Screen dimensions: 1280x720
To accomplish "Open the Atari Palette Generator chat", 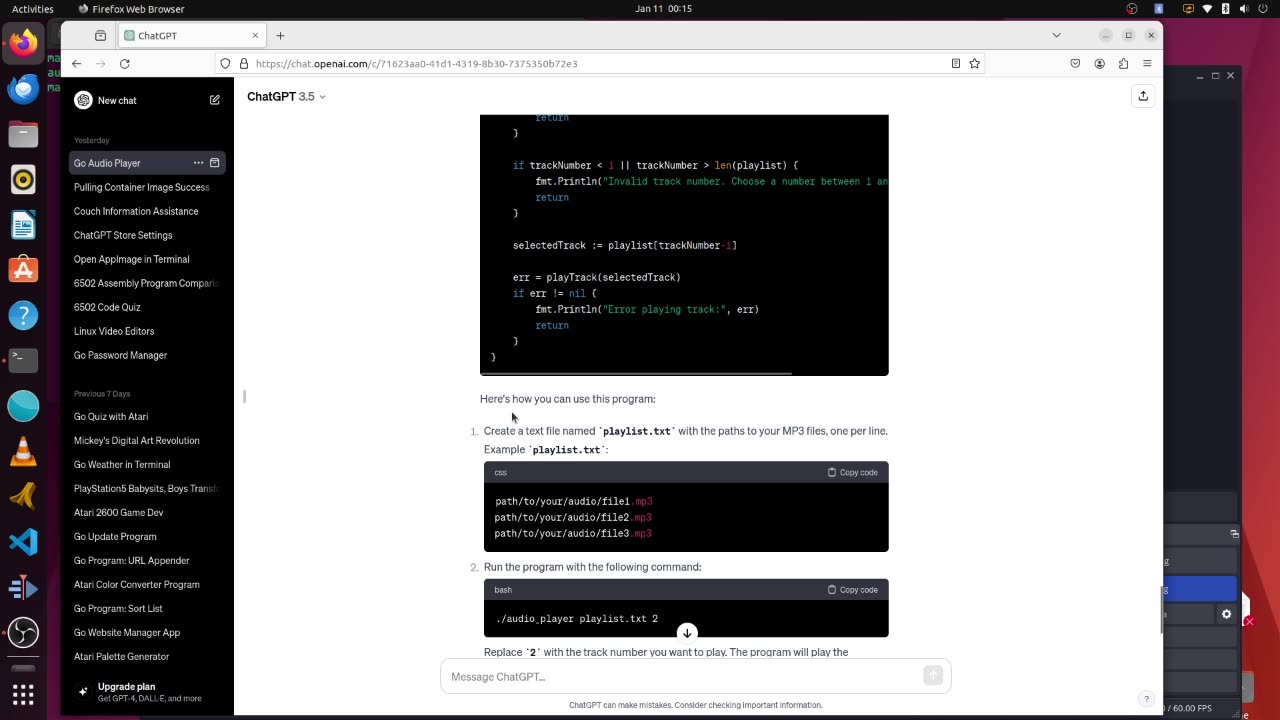I will click(x=146, y=656).
